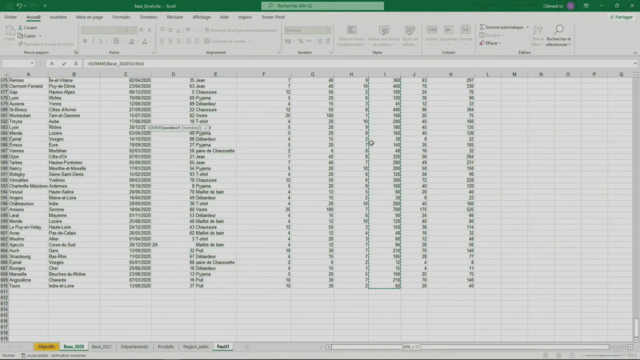Screen dimensions: 640x360
Task: Click the Supprimer cells icon
Action: [x=449, y=30]
